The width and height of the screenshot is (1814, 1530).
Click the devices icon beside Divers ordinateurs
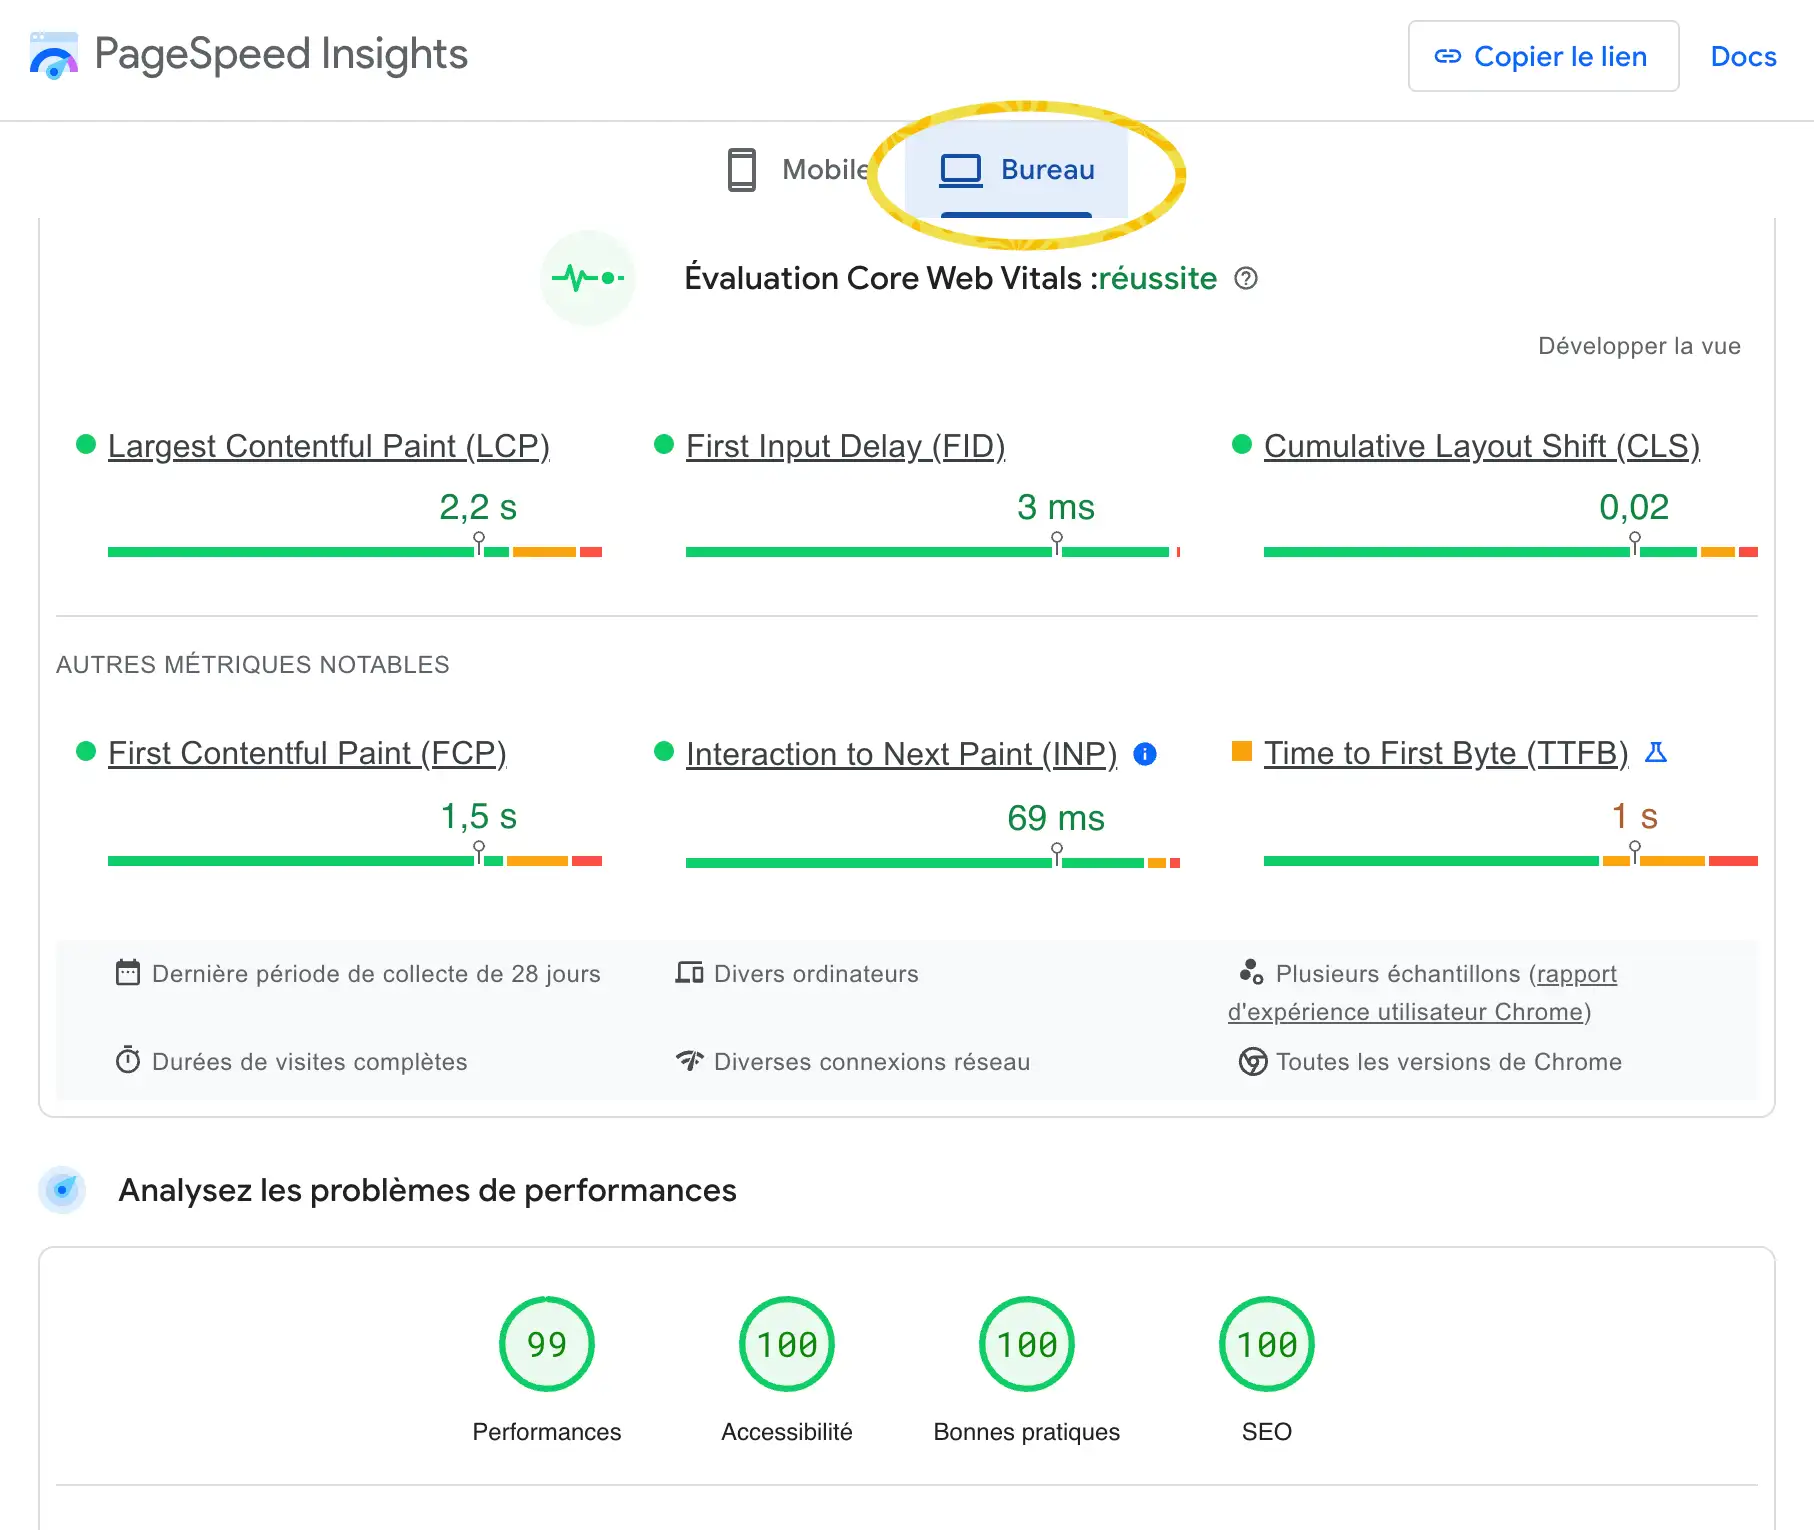pos(690,972)
